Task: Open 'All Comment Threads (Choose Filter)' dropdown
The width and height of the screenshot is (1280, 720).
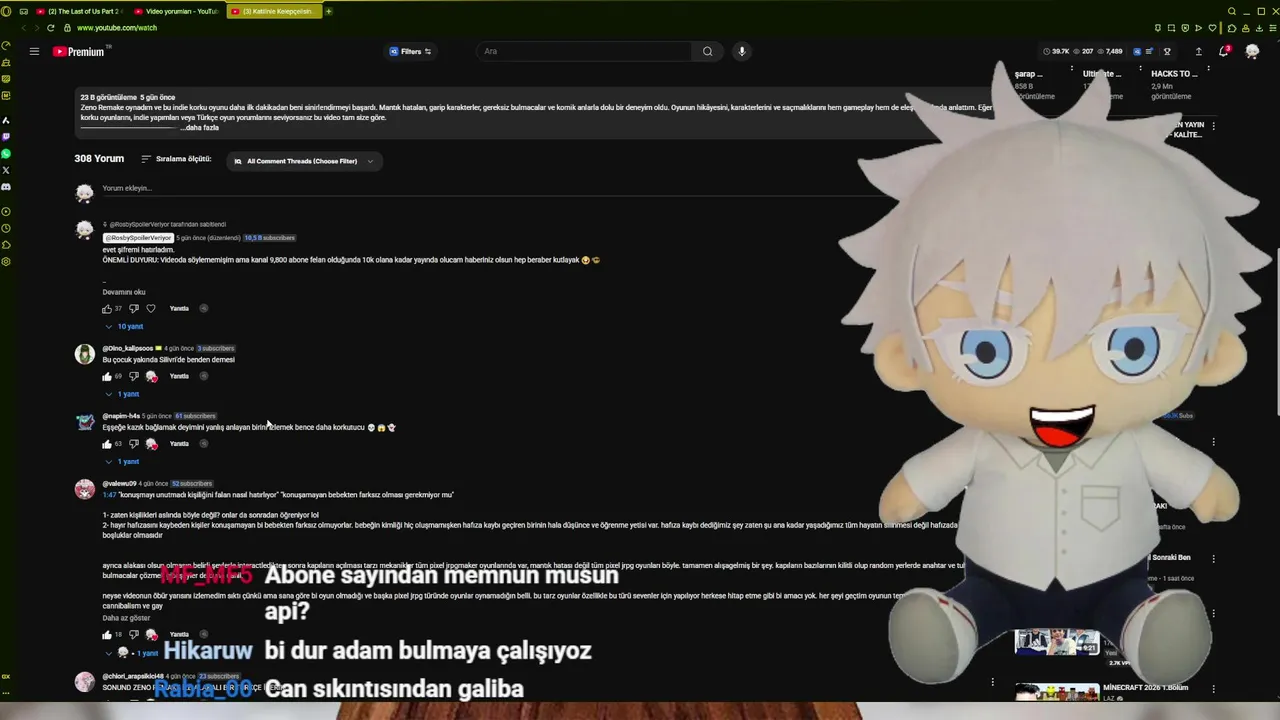Action: point(304,161)
